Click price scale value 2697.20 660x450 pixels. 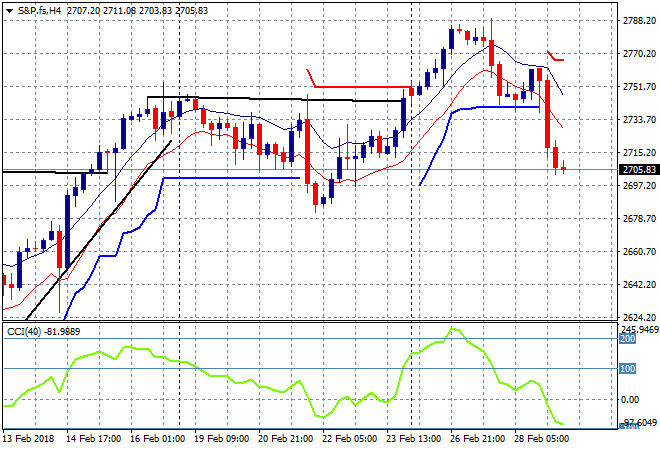coord(639,186)
